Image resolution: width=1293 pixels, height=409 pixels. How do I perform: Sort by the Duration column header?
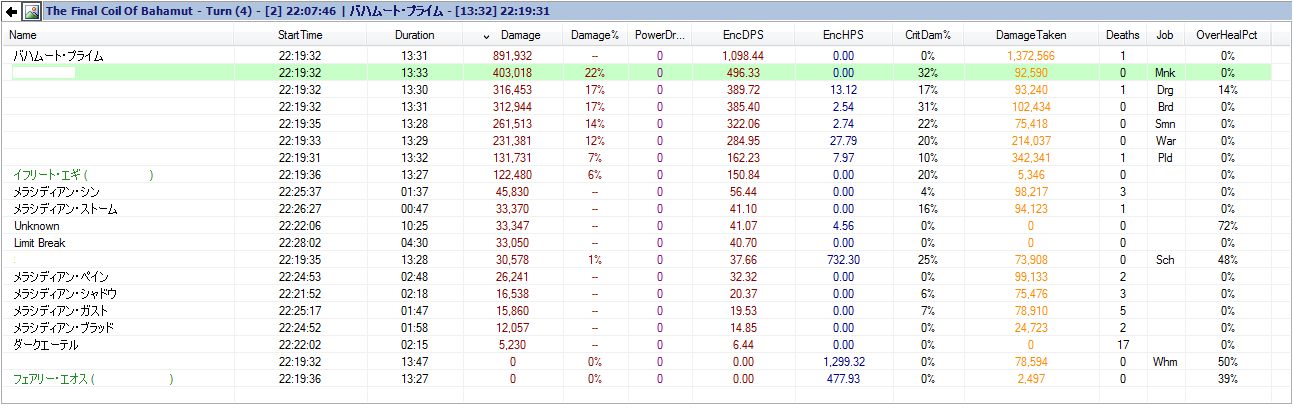pyautogui.click(x=415, y=35)
